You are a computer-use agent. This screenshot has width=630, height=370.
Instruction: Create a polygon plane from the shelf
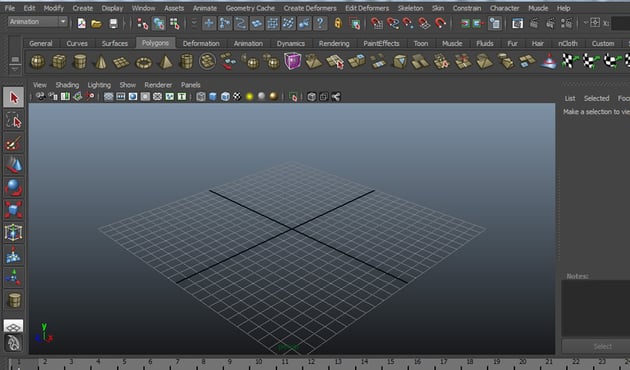[x=121, y=62]
